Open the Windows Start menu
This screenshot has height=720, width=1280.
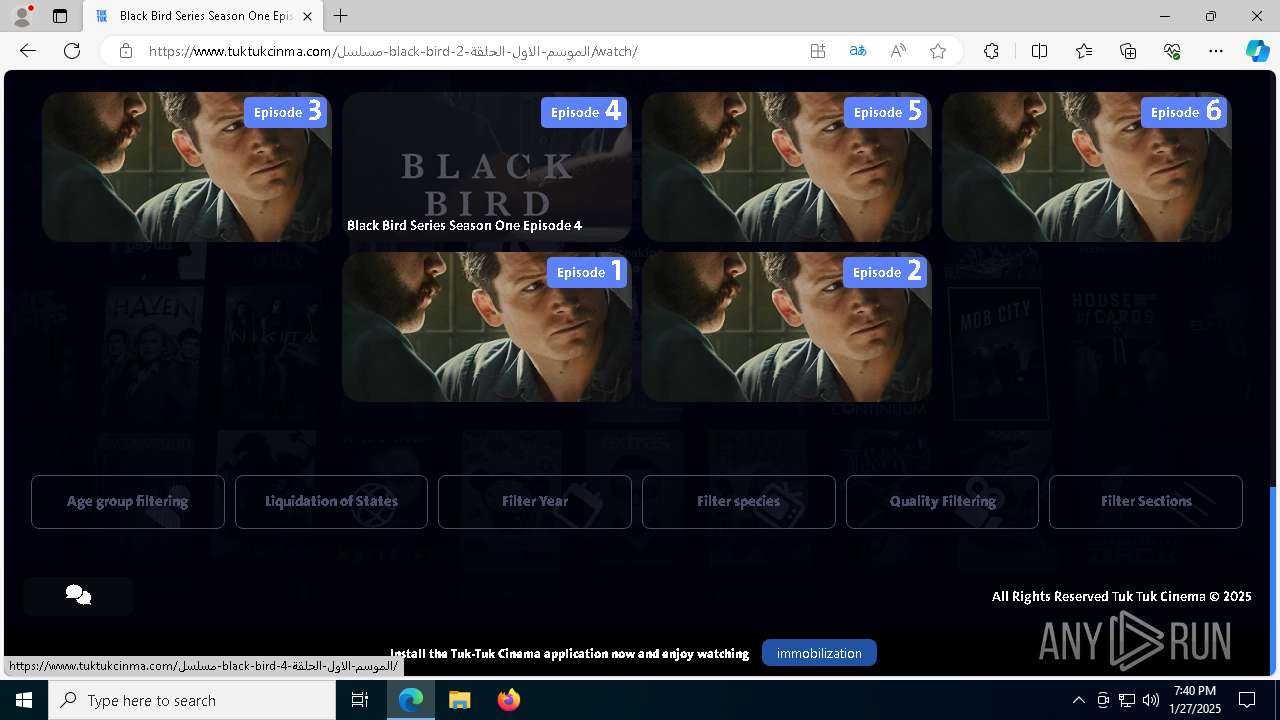24,700
